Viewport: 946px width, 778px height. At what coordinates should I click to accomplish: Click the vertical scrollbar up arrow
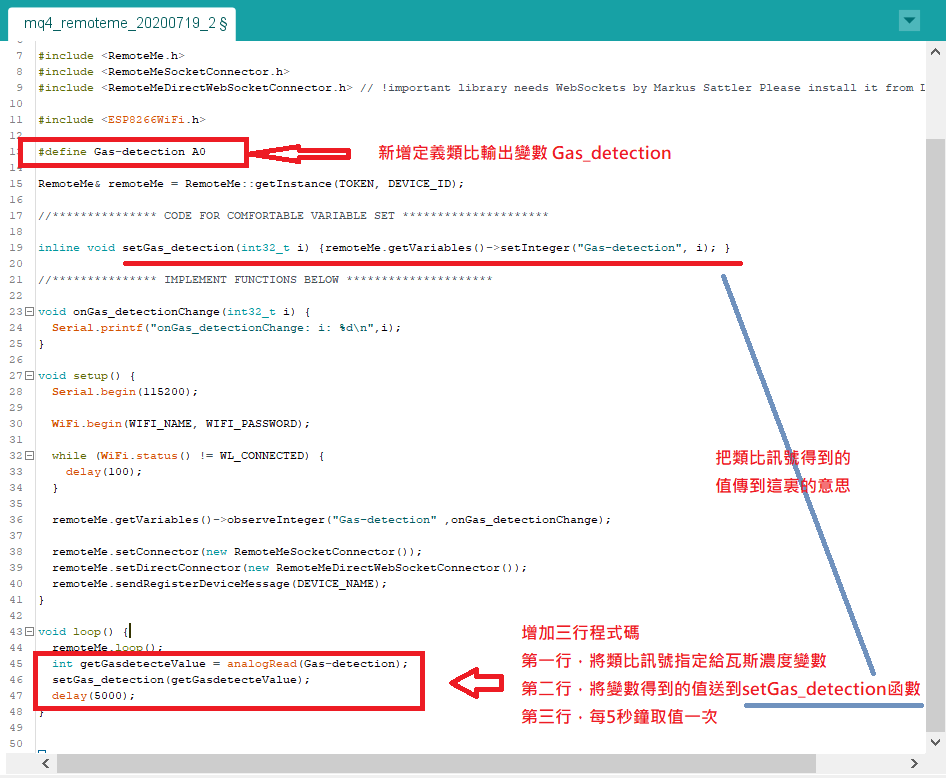click(935, 52)
